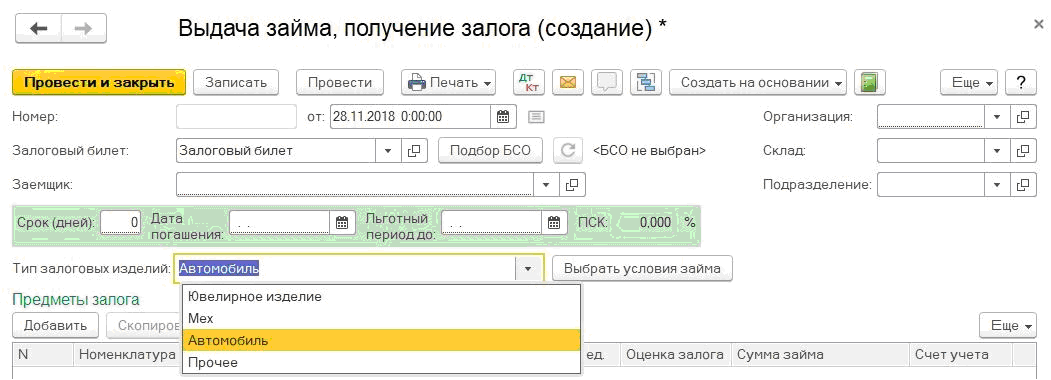Image resolution: width=1051 pixels, height=380 pixels.
Task: Close the document form with X
Action: coord(1039,24)
